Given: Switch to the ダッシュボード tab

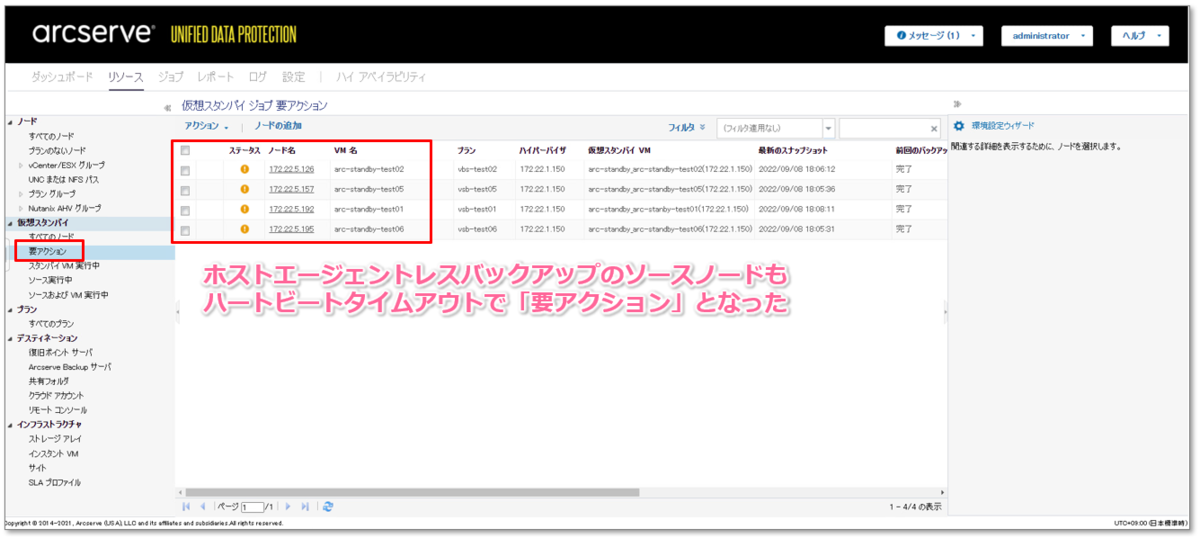Looking at the screenshot, I should point(62,77).
